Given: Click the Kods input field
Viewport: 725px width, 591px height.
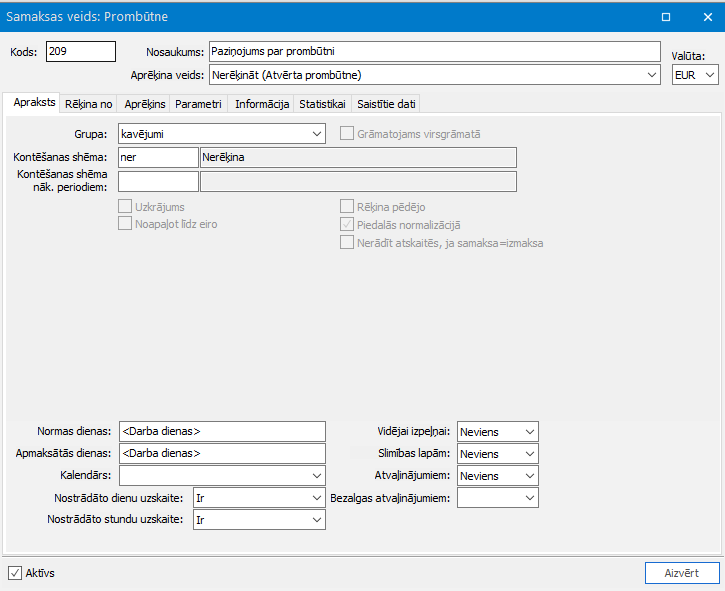Looking at the screenshot, I should [81, 51].
